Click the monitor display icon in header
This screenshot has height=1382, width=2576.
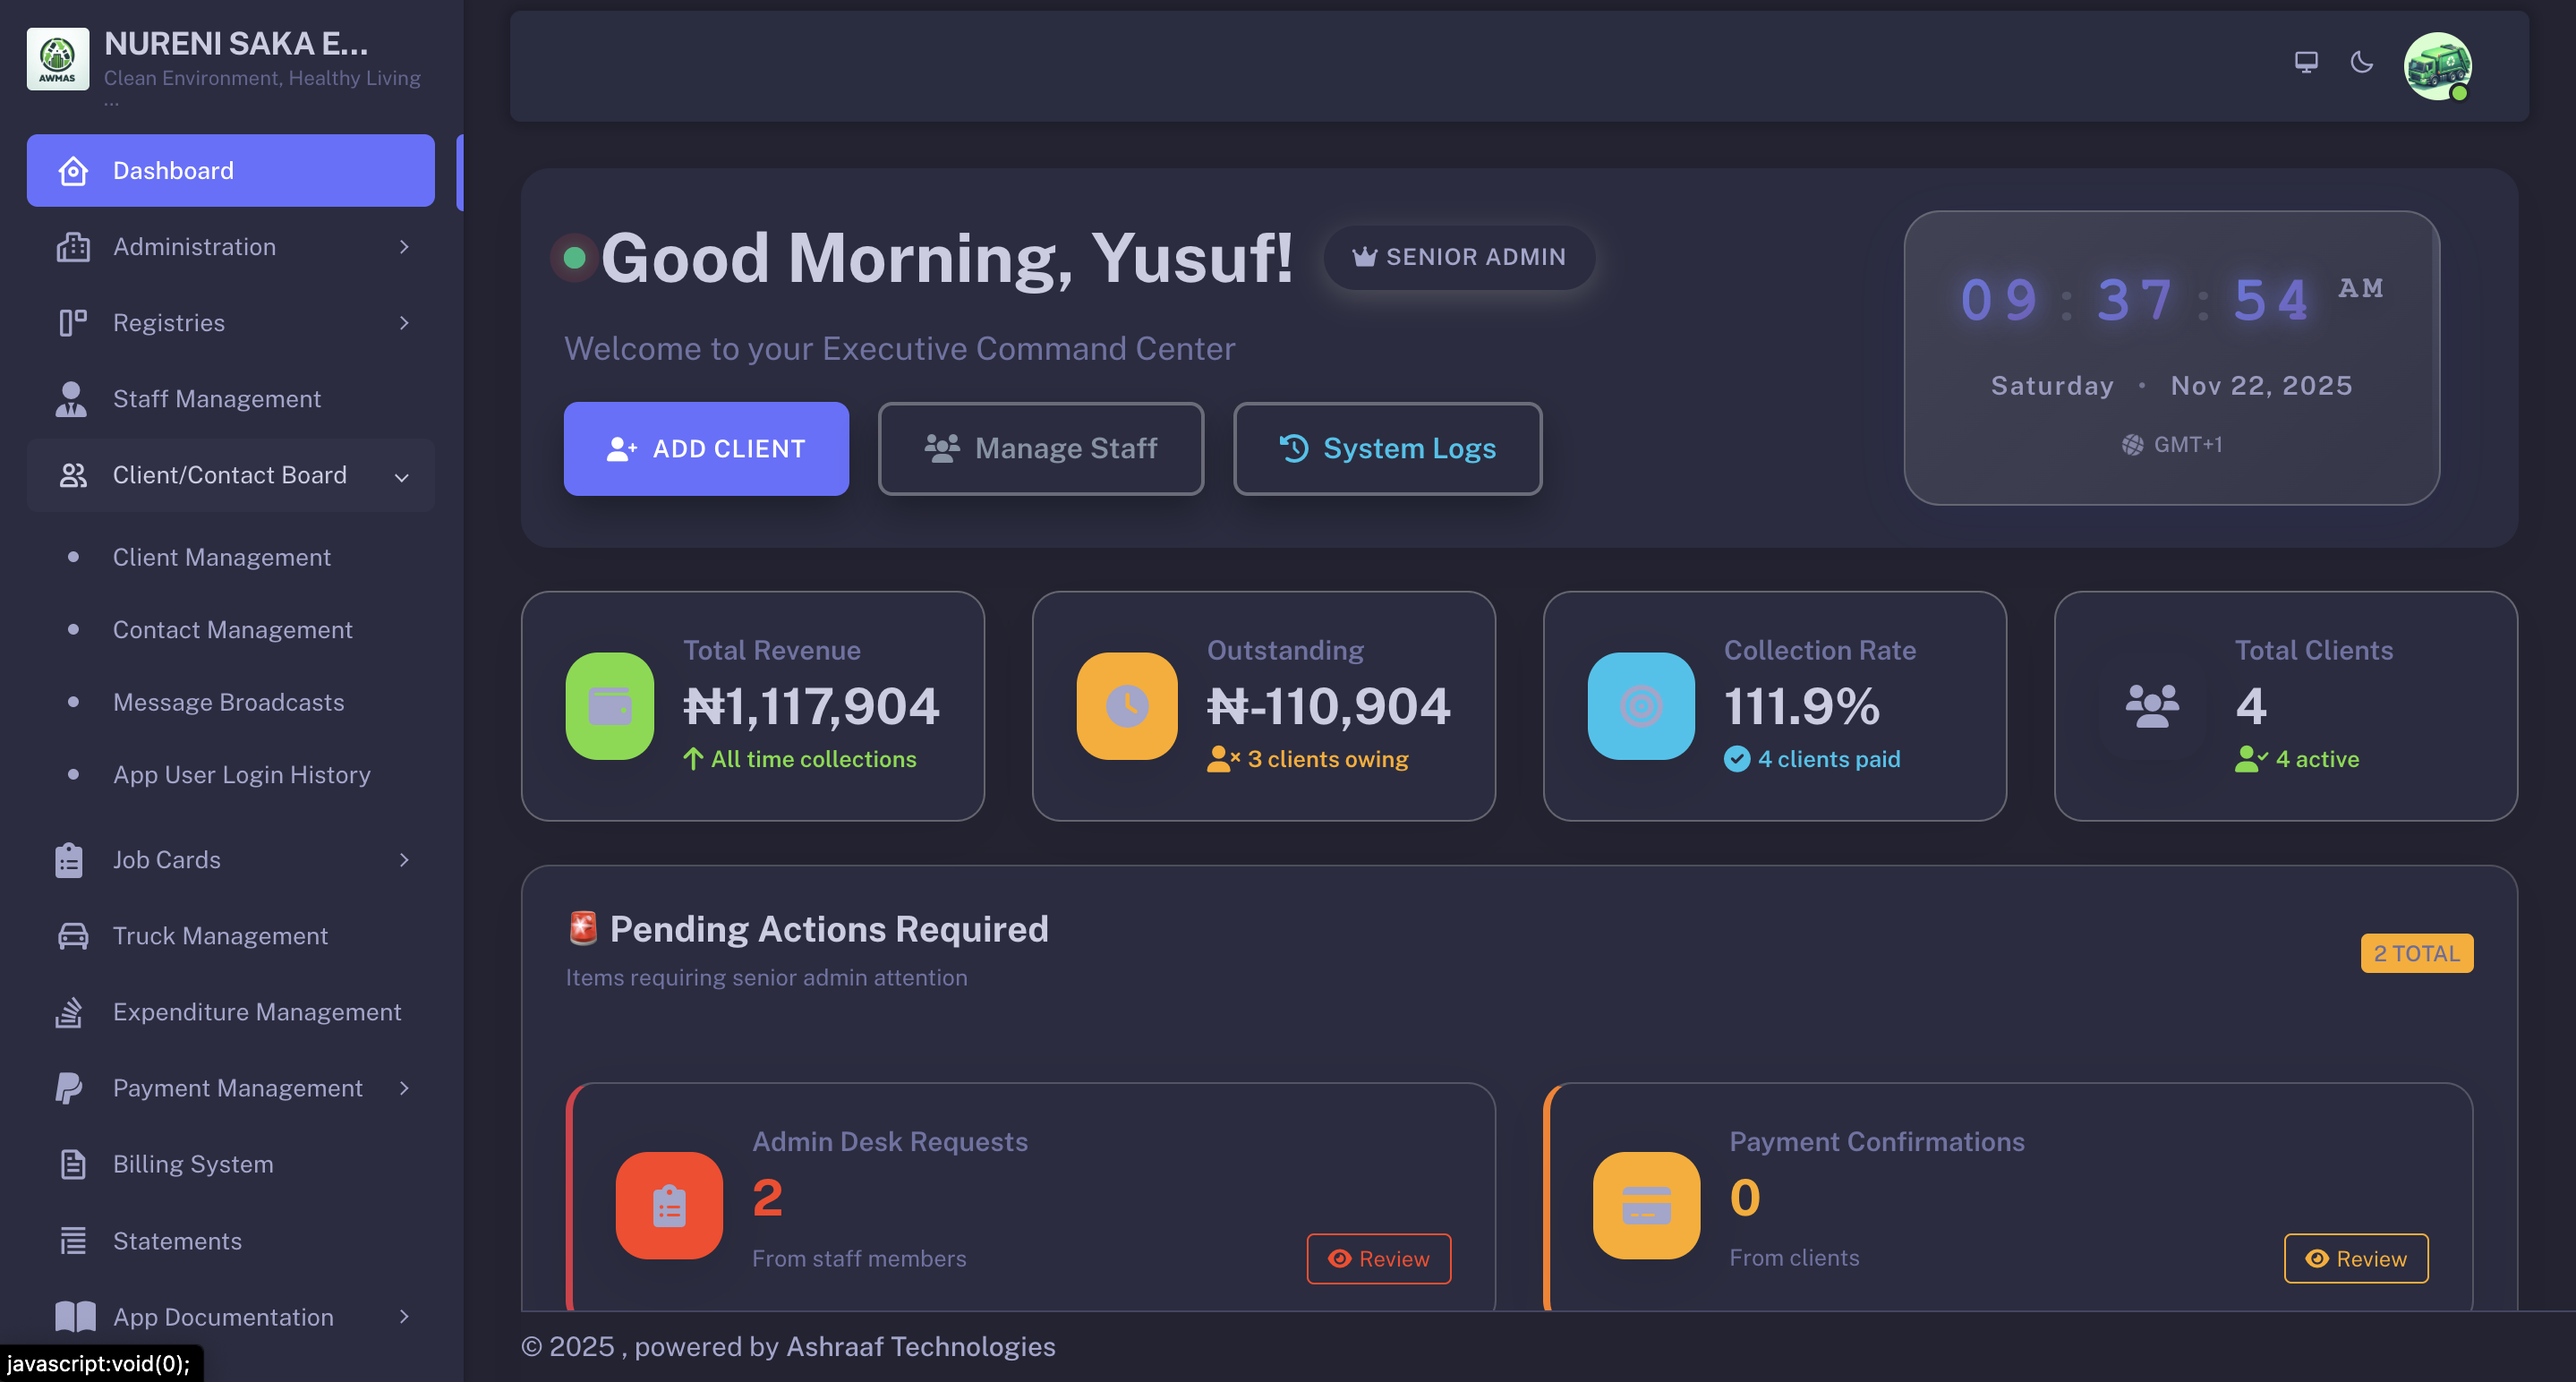click(2306, 63)
